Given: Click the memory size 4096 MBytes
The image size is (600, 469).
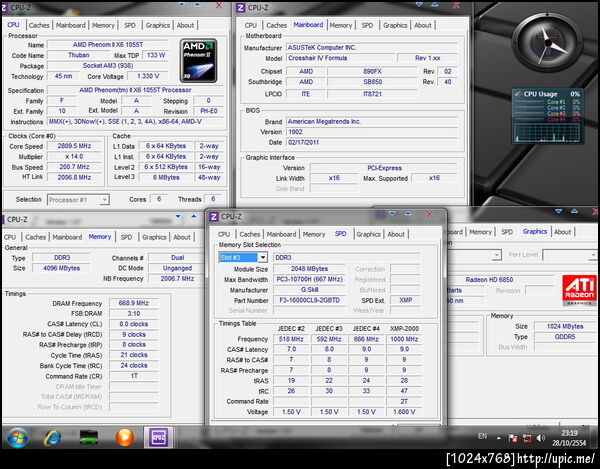Looking at the screenshot, I should point(62,268).
